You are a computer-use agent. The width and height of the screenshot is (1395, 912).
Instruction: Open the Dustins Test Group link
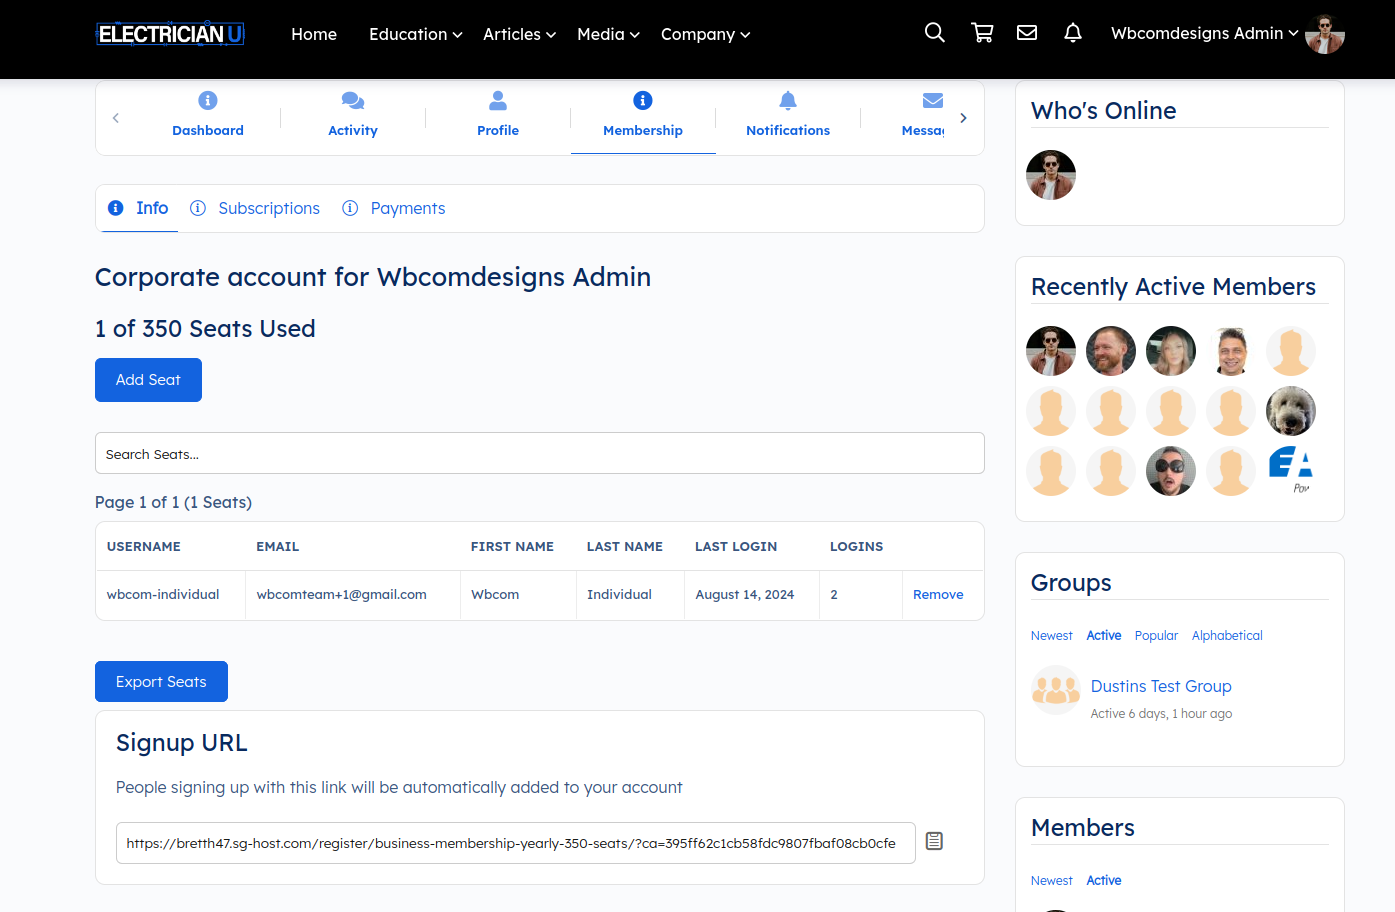(1160, 686)
